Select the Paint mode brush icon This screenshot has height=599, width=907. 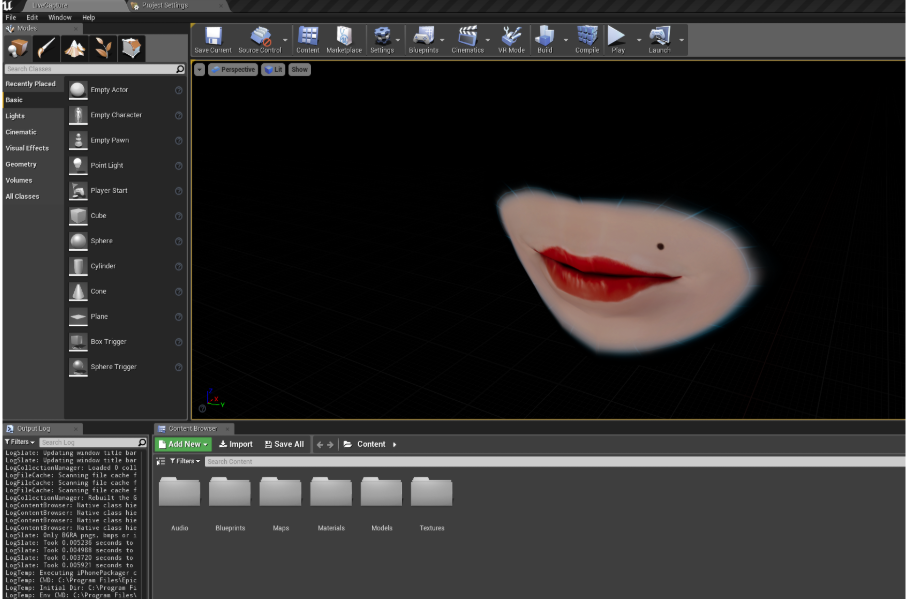(47, 48)
